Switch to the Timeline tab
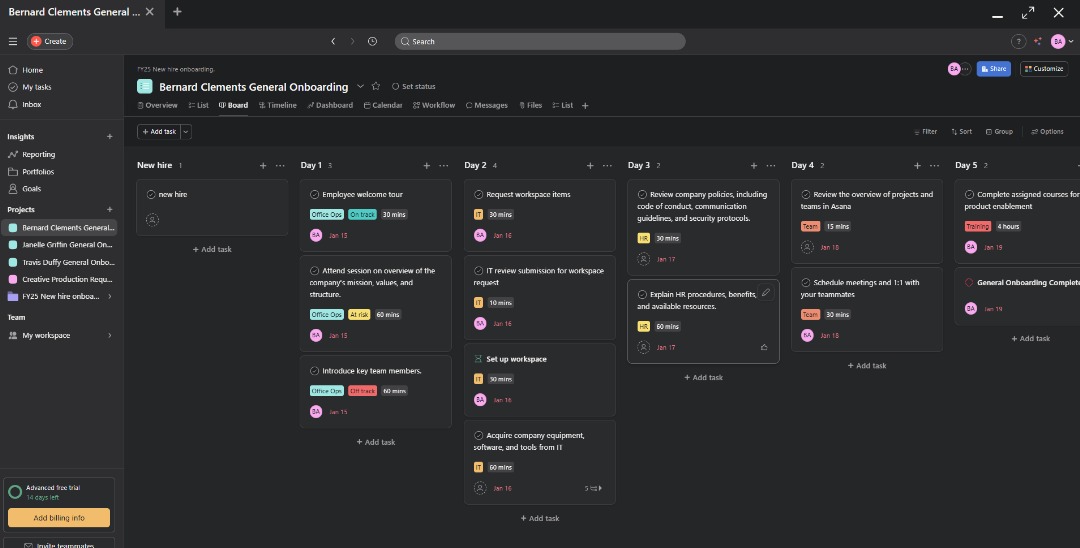Screen dimensions: 1080x548 coord(278,105)
